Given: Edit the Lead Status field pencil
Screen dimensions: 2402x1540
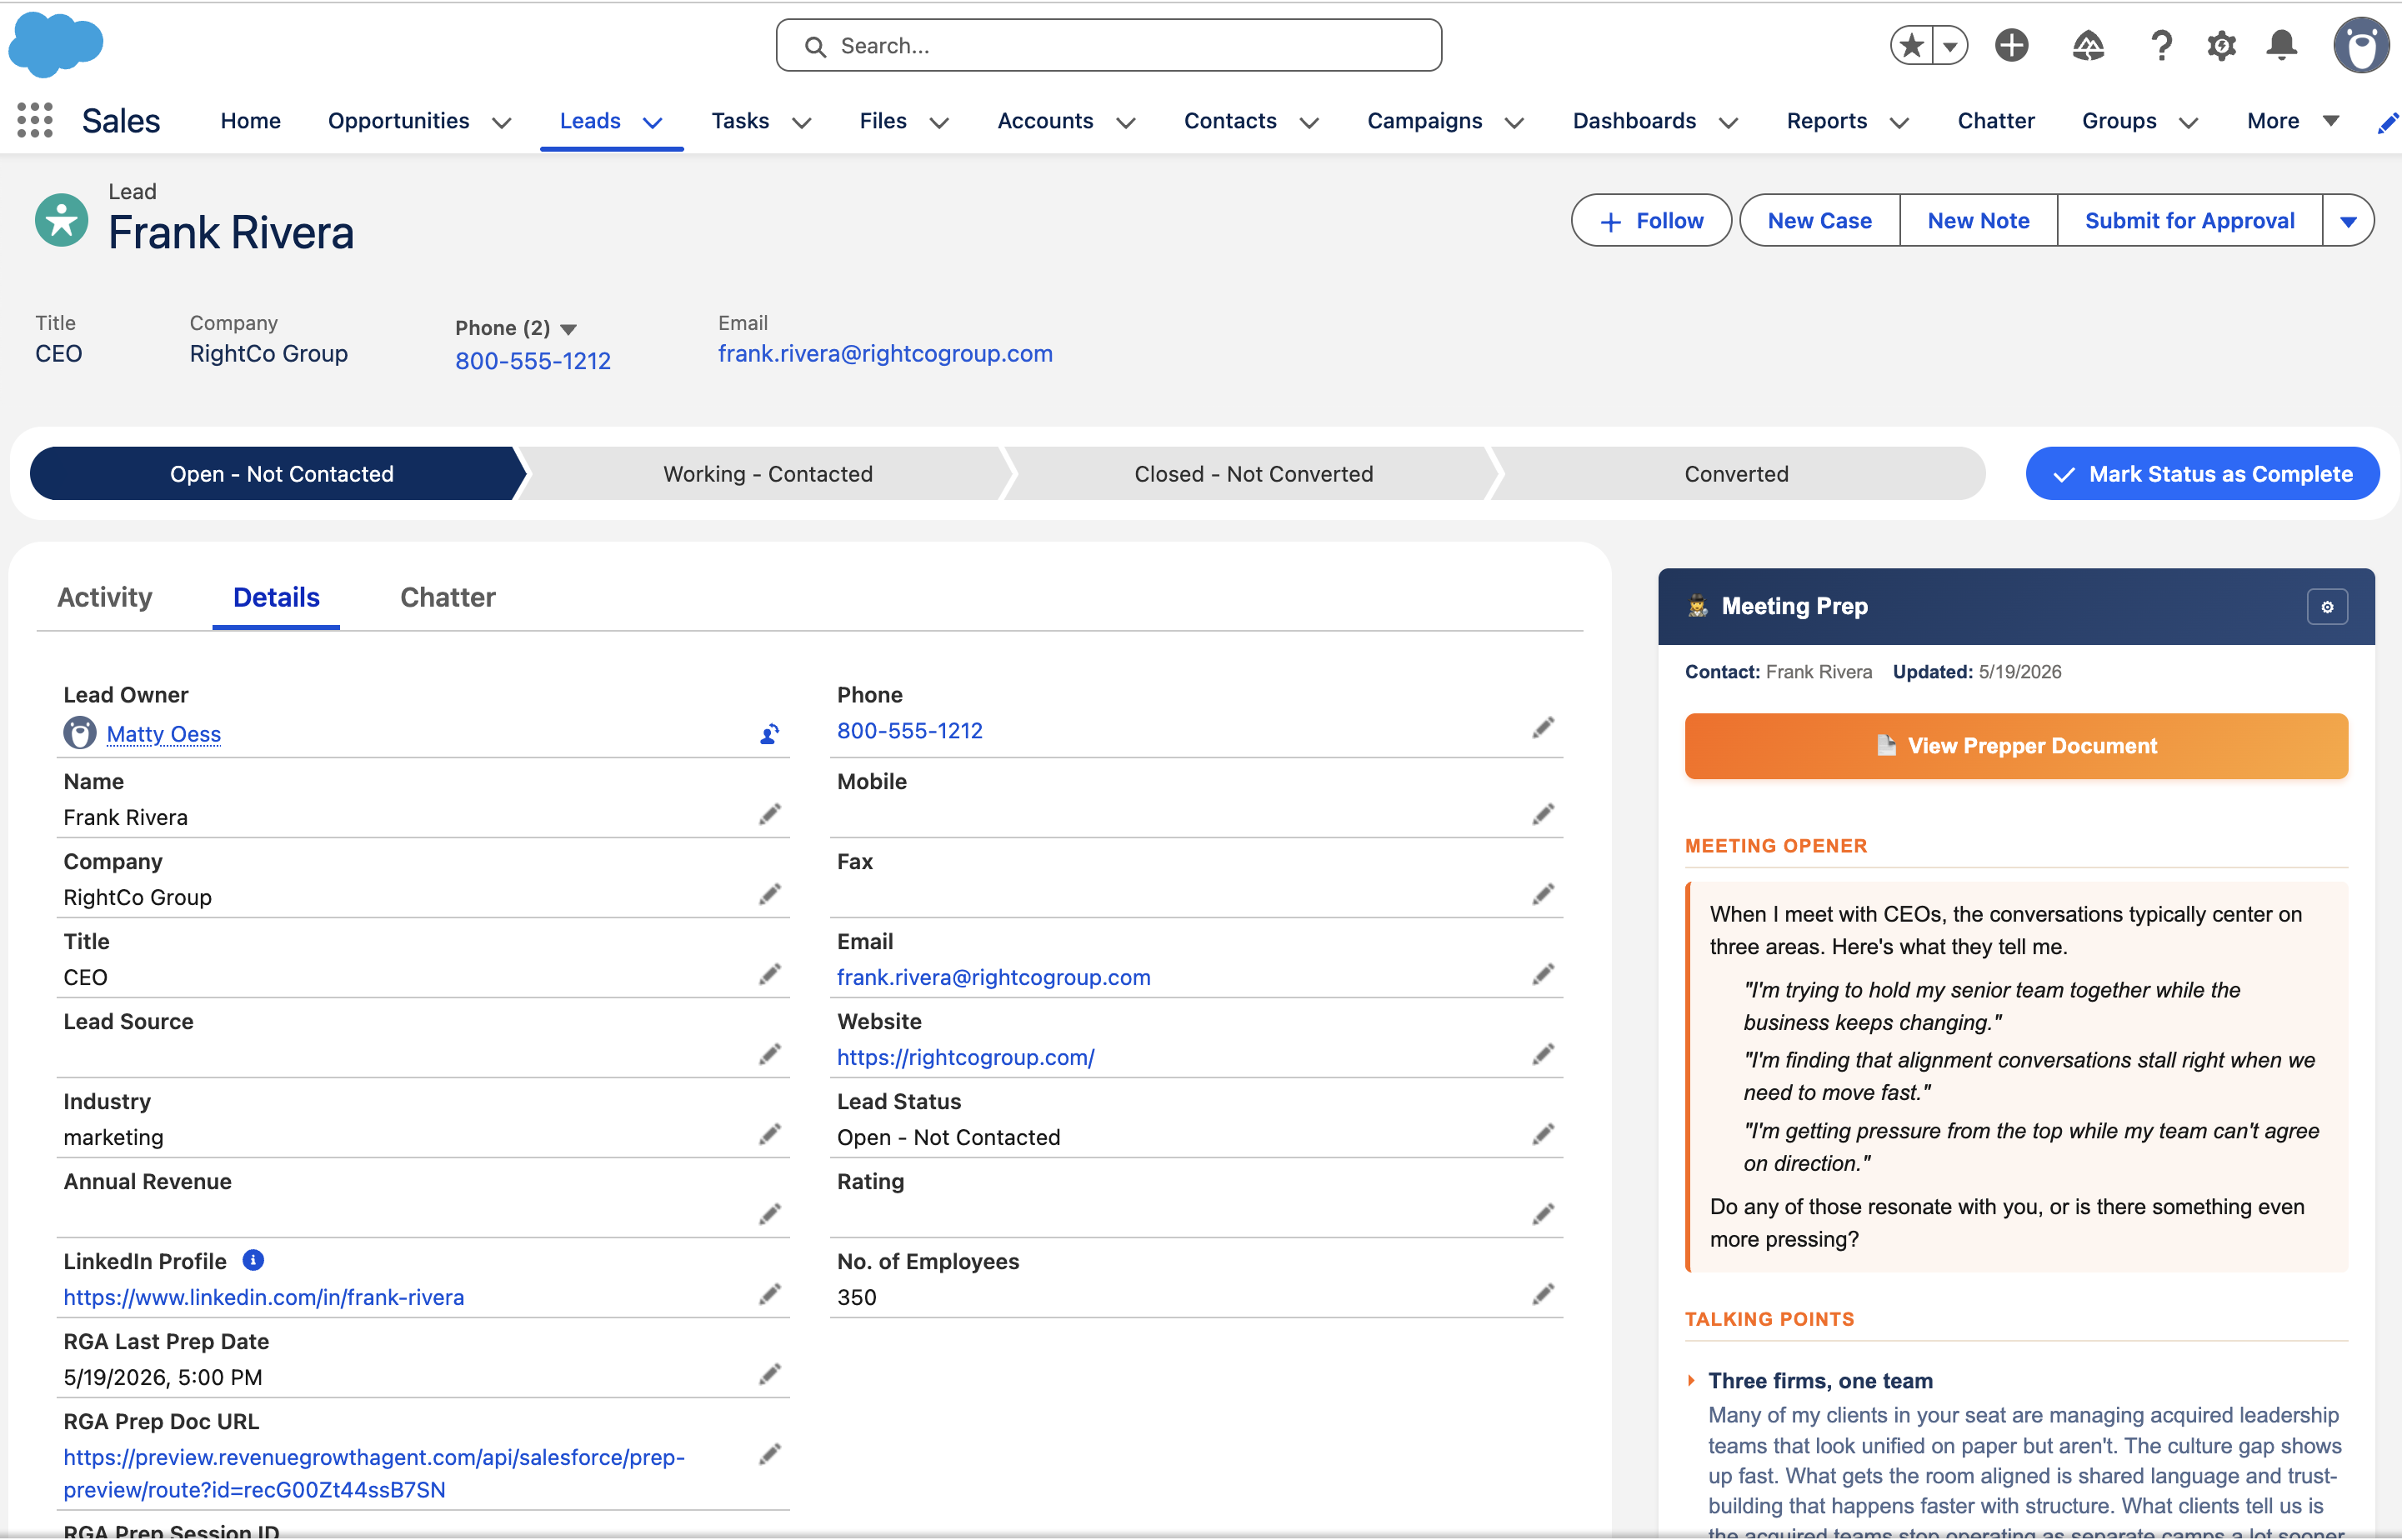Looking at the screenshot, I should coord(1543,1134).
